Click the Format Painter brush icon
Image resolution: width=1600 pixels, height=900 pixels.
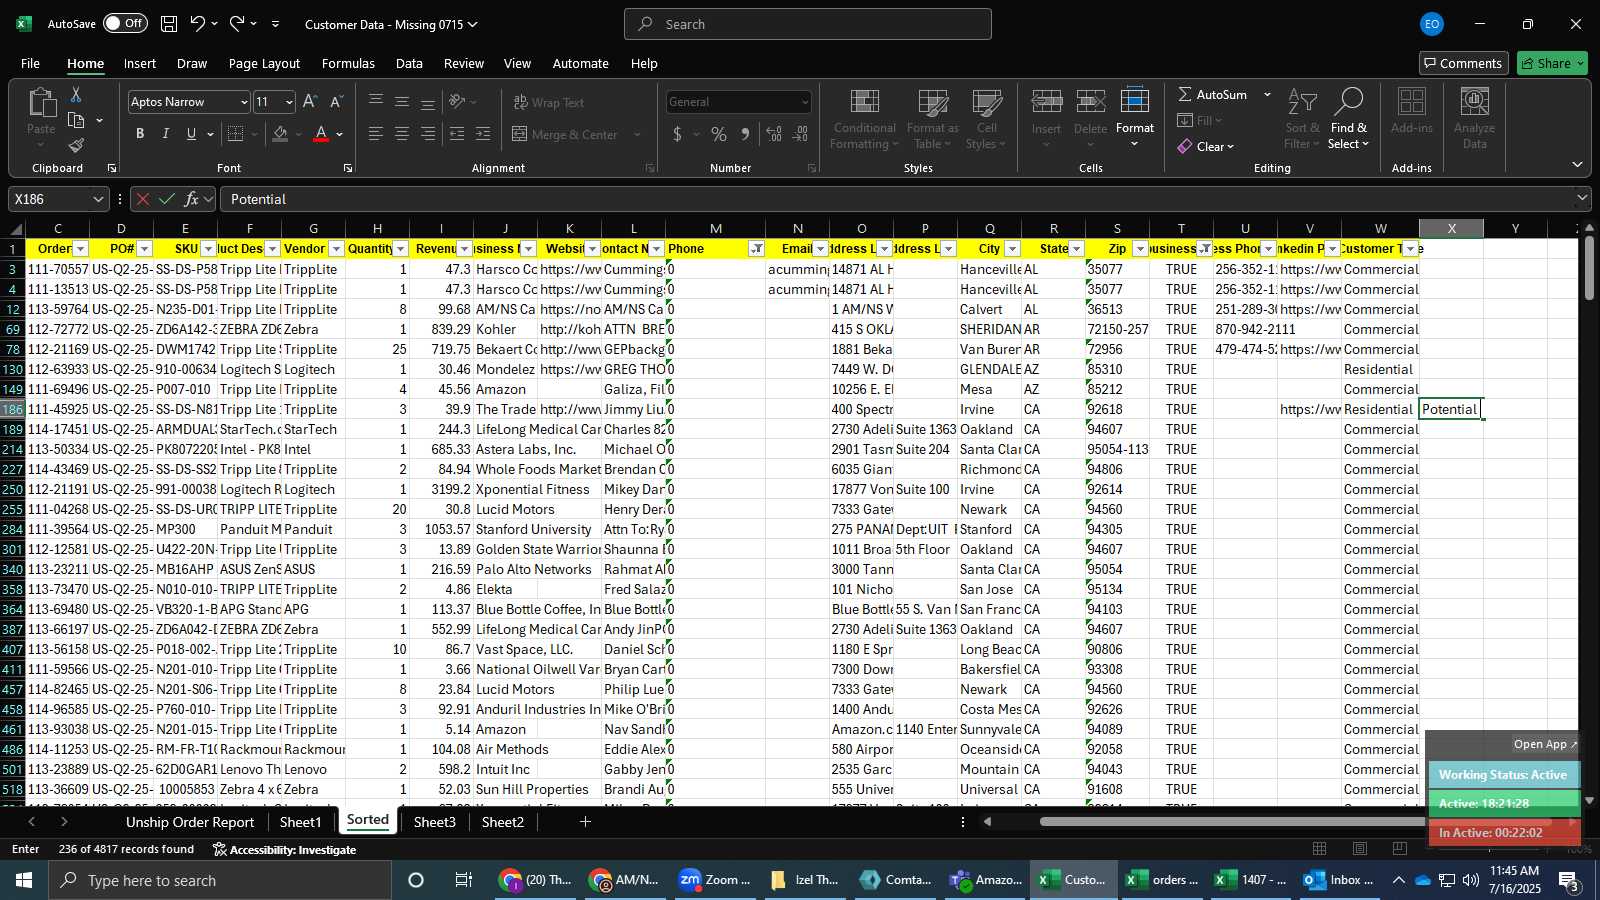76,146
